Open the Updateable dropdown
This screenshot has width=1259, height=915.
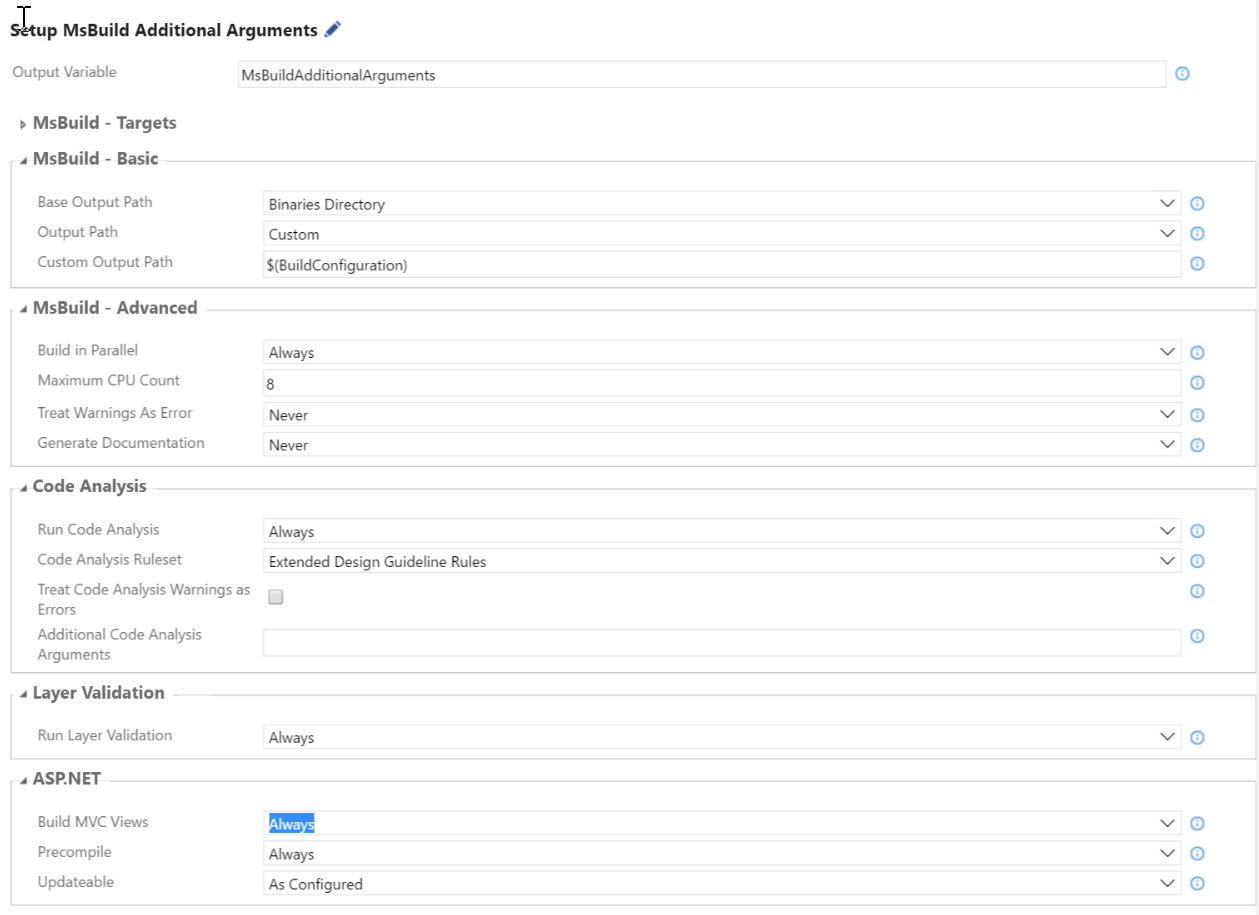[1166, 882]
